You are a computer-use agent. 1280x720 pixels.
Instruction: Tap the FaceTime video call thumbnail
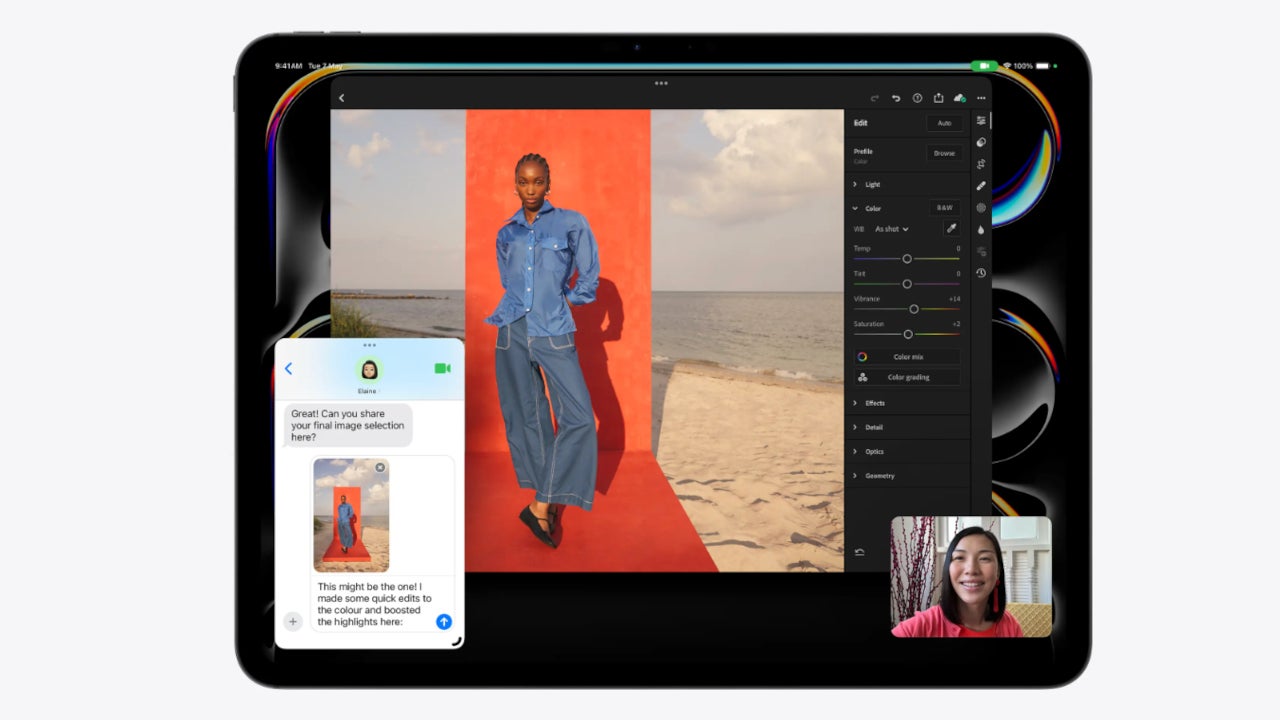(970, 576)
